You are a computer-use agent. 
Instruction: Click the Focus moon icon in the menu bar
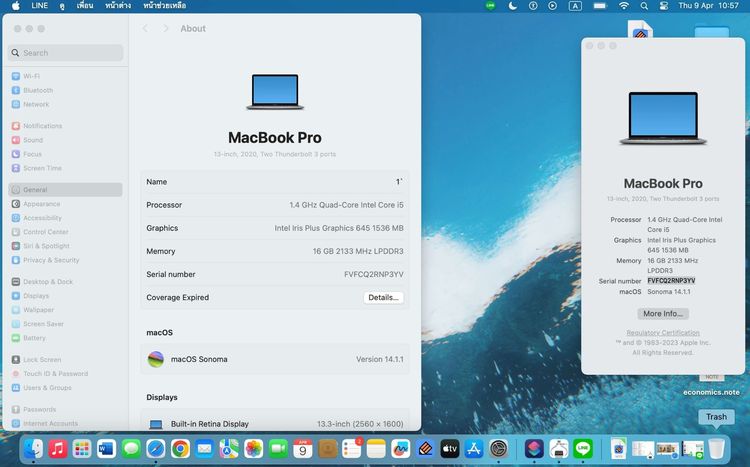coord(512,6)
